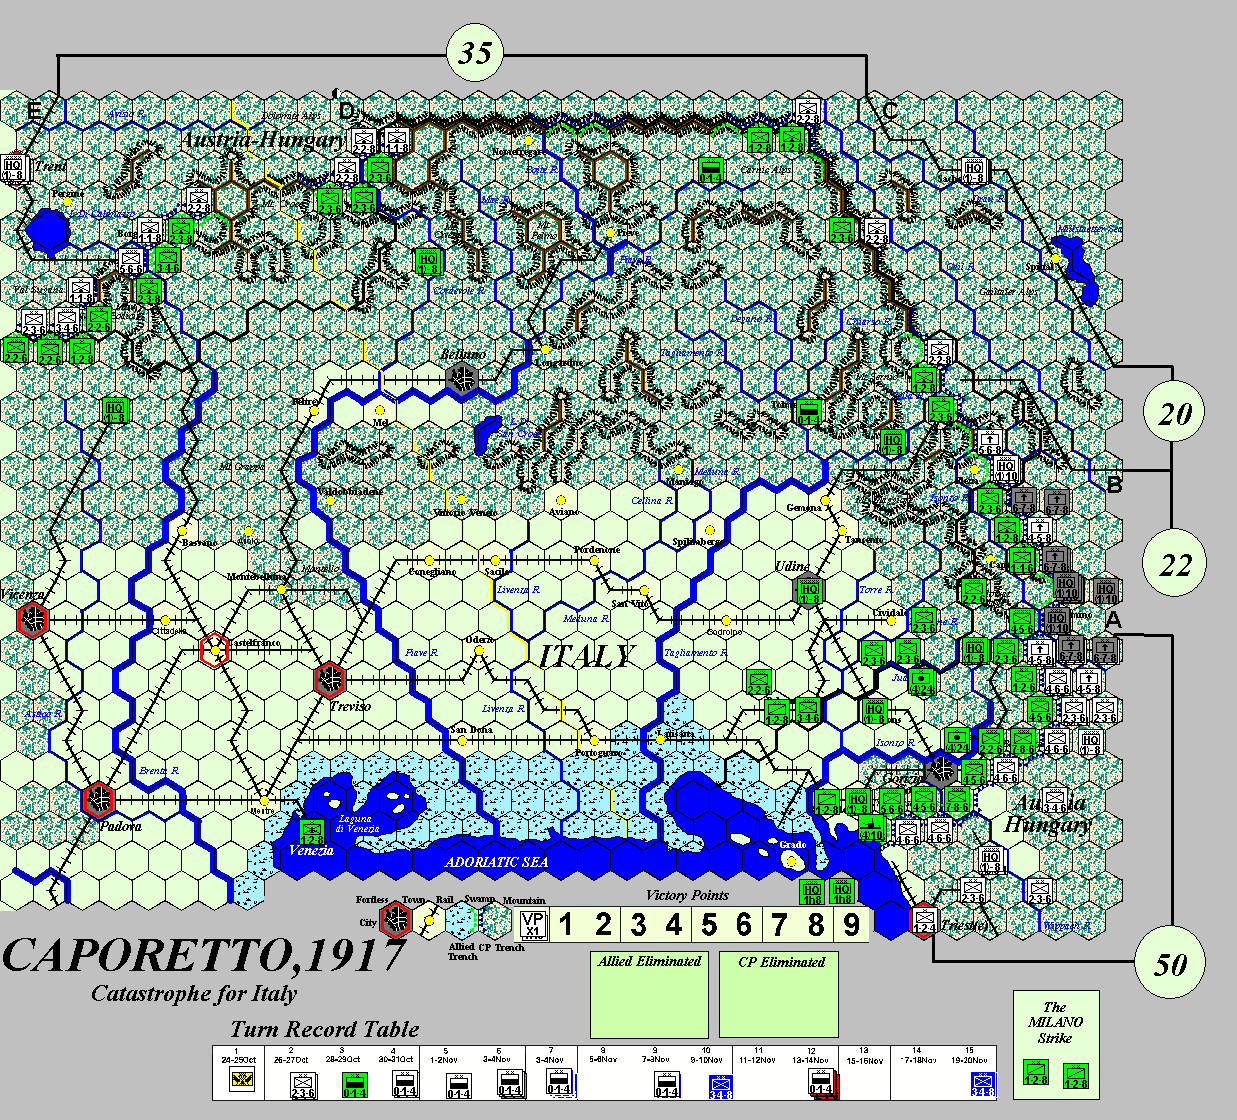This screenshot has width=1237, height=1120.
Task: Select the Gorizia city hex
Action: click(x=940, y=769)
